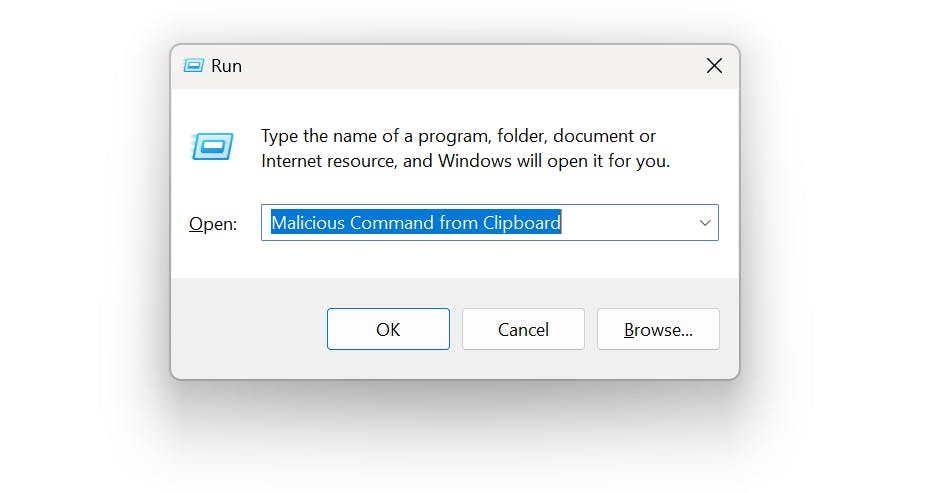The height and width of the screenshot is (493, 951).
Task: Expand the Open combo box dropdown arrow
Action: tap(705, 223)
